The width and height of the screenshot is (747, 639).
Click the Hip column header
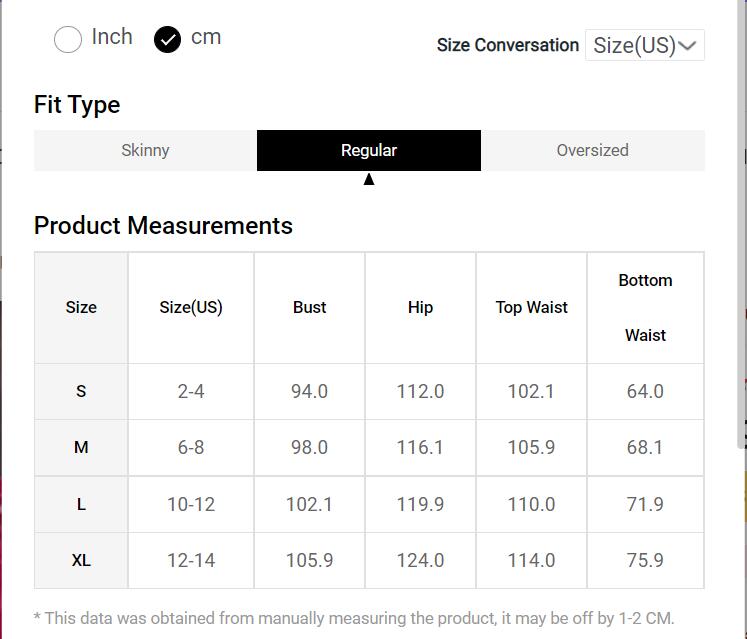(x=420, y=307)
